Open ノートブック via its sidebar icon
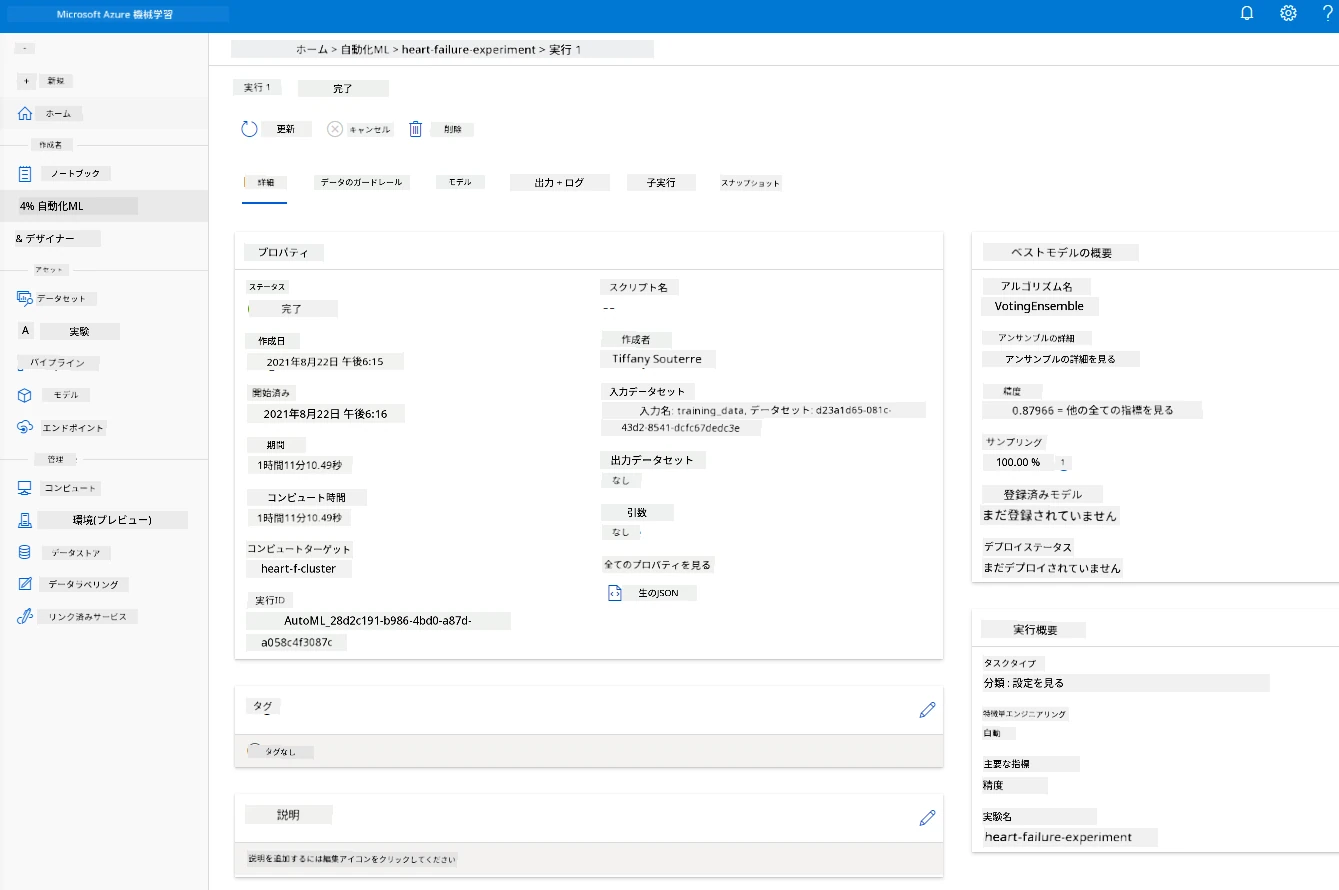1339x890 pixels. tap(25, 173)
